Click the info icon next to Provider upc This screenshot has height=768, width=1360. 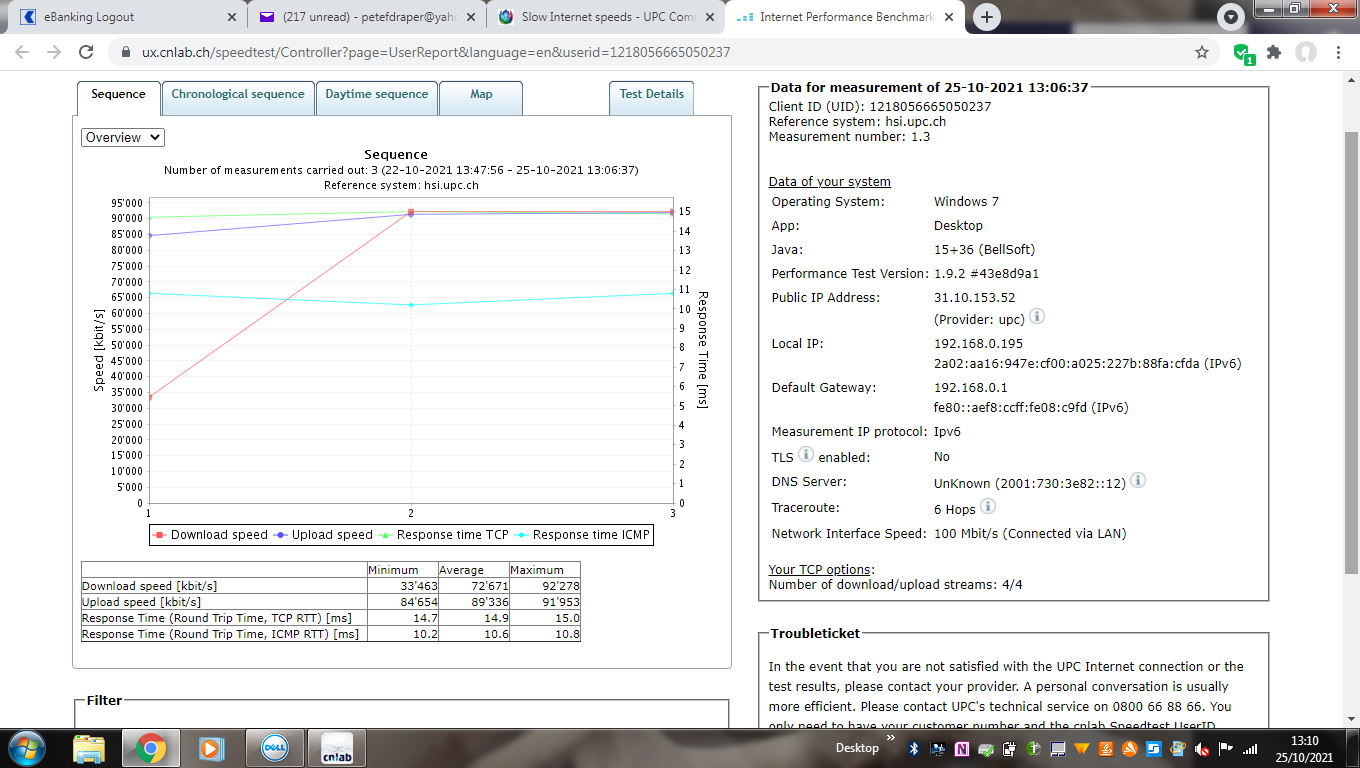click(x=1037, y=317)
